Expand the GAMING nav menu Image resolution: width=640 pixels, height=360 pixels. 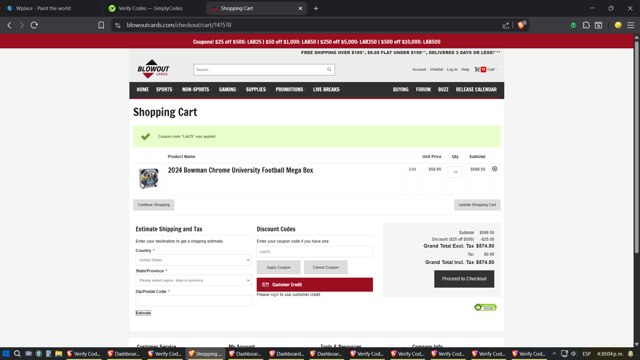(x=228, y=89)
